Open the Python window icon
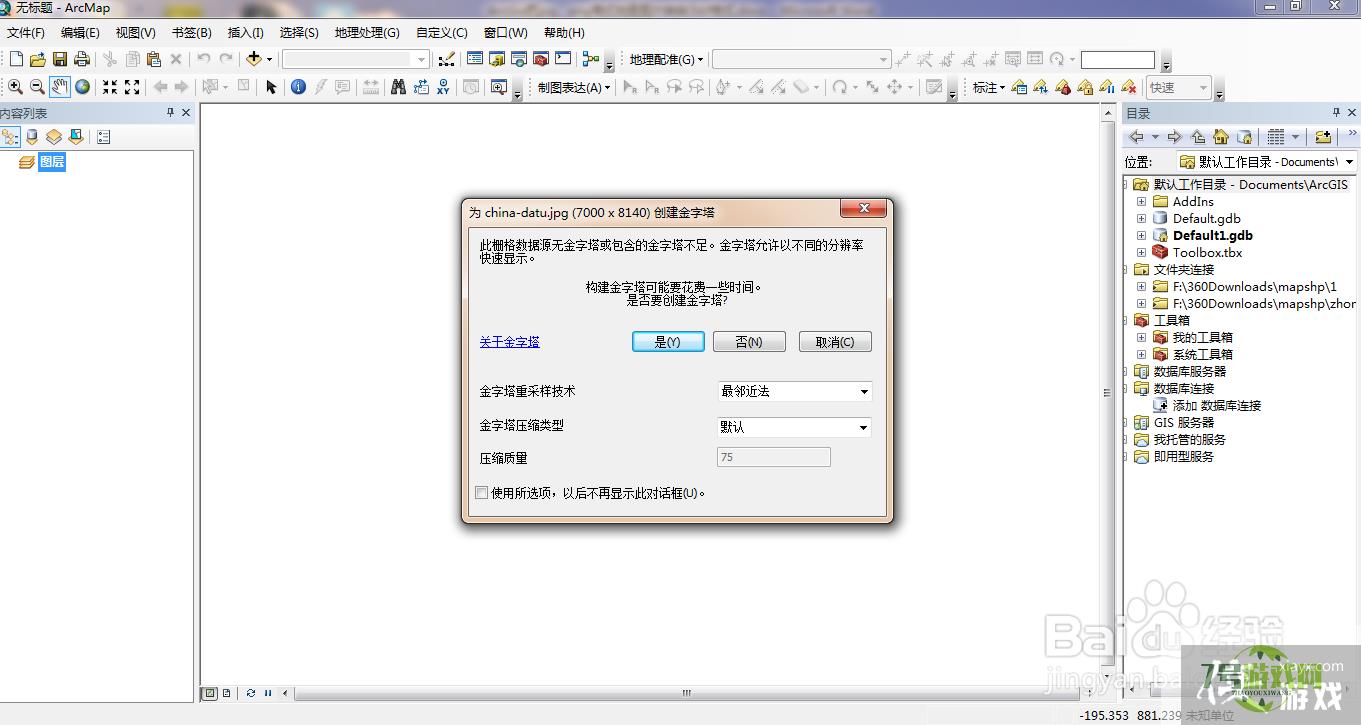Viewport: 1361px width, 725px height. 563,59
